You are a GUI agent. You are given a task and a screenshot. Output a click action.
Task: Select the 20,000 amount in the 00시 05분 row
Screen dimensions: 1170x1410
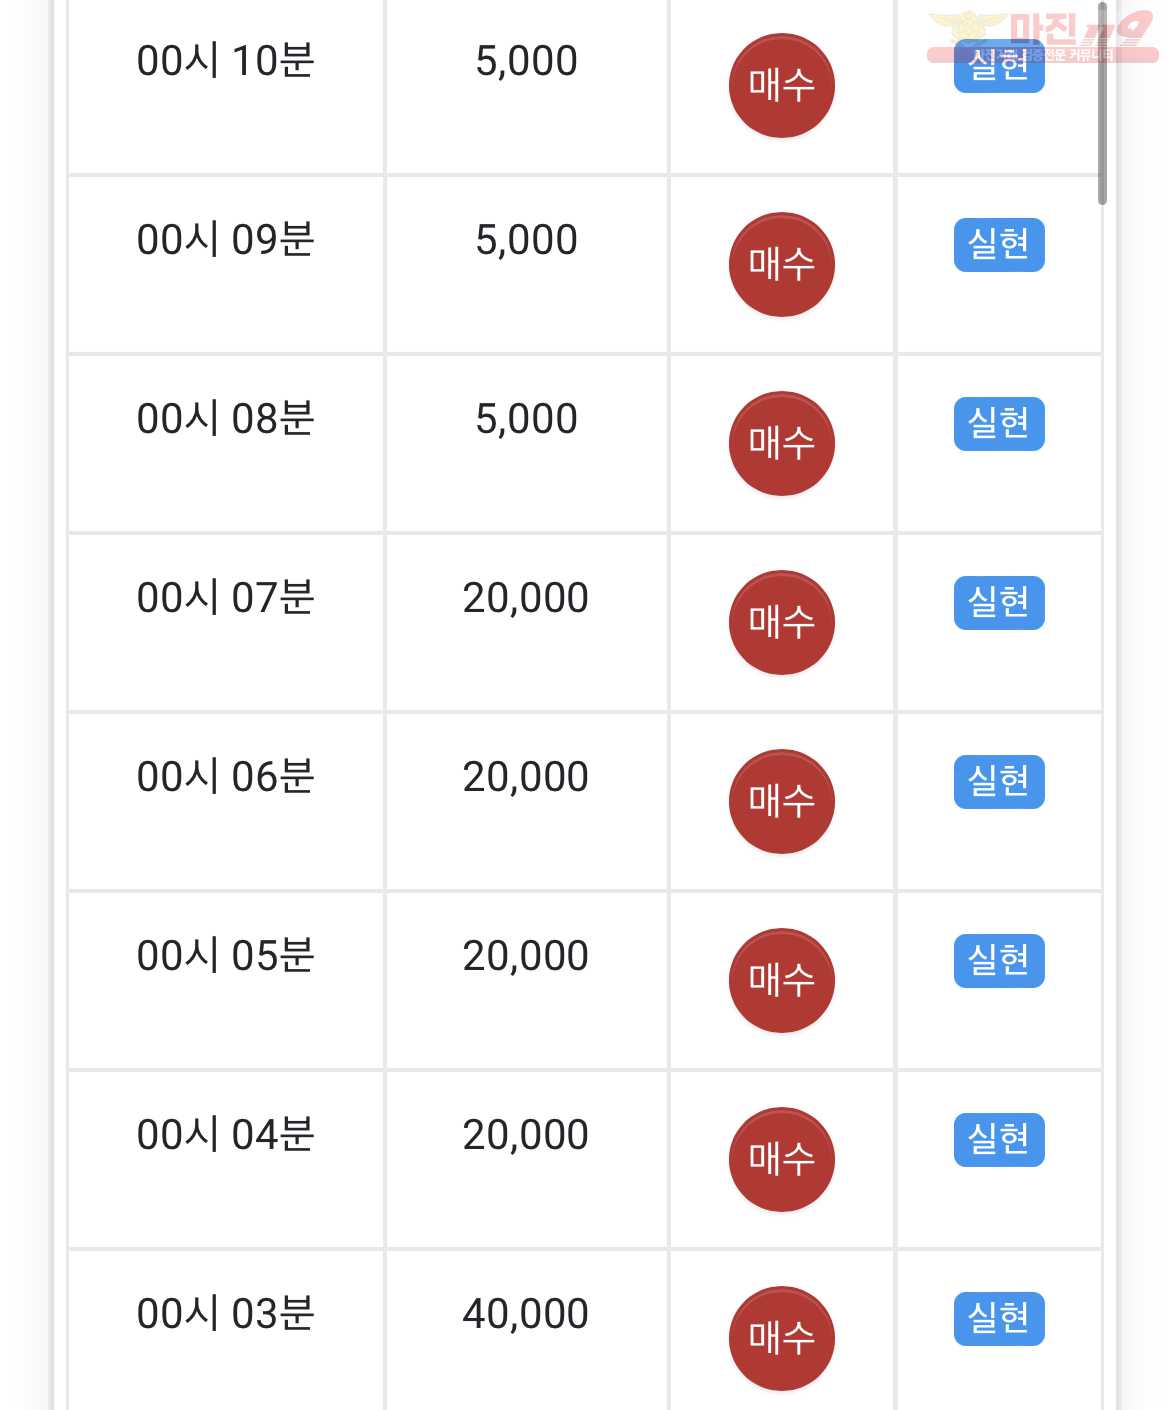click(x=526, y=957)
